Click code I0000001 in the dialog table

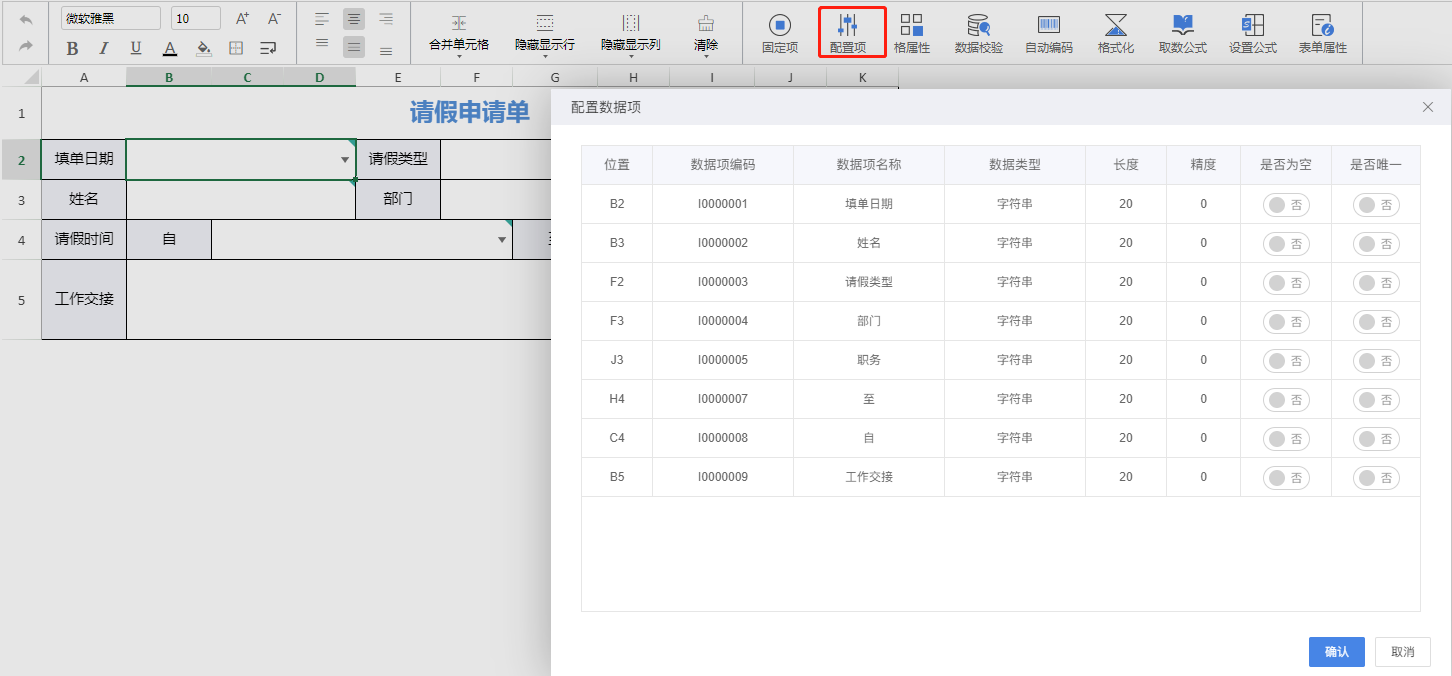coord(723,204)
